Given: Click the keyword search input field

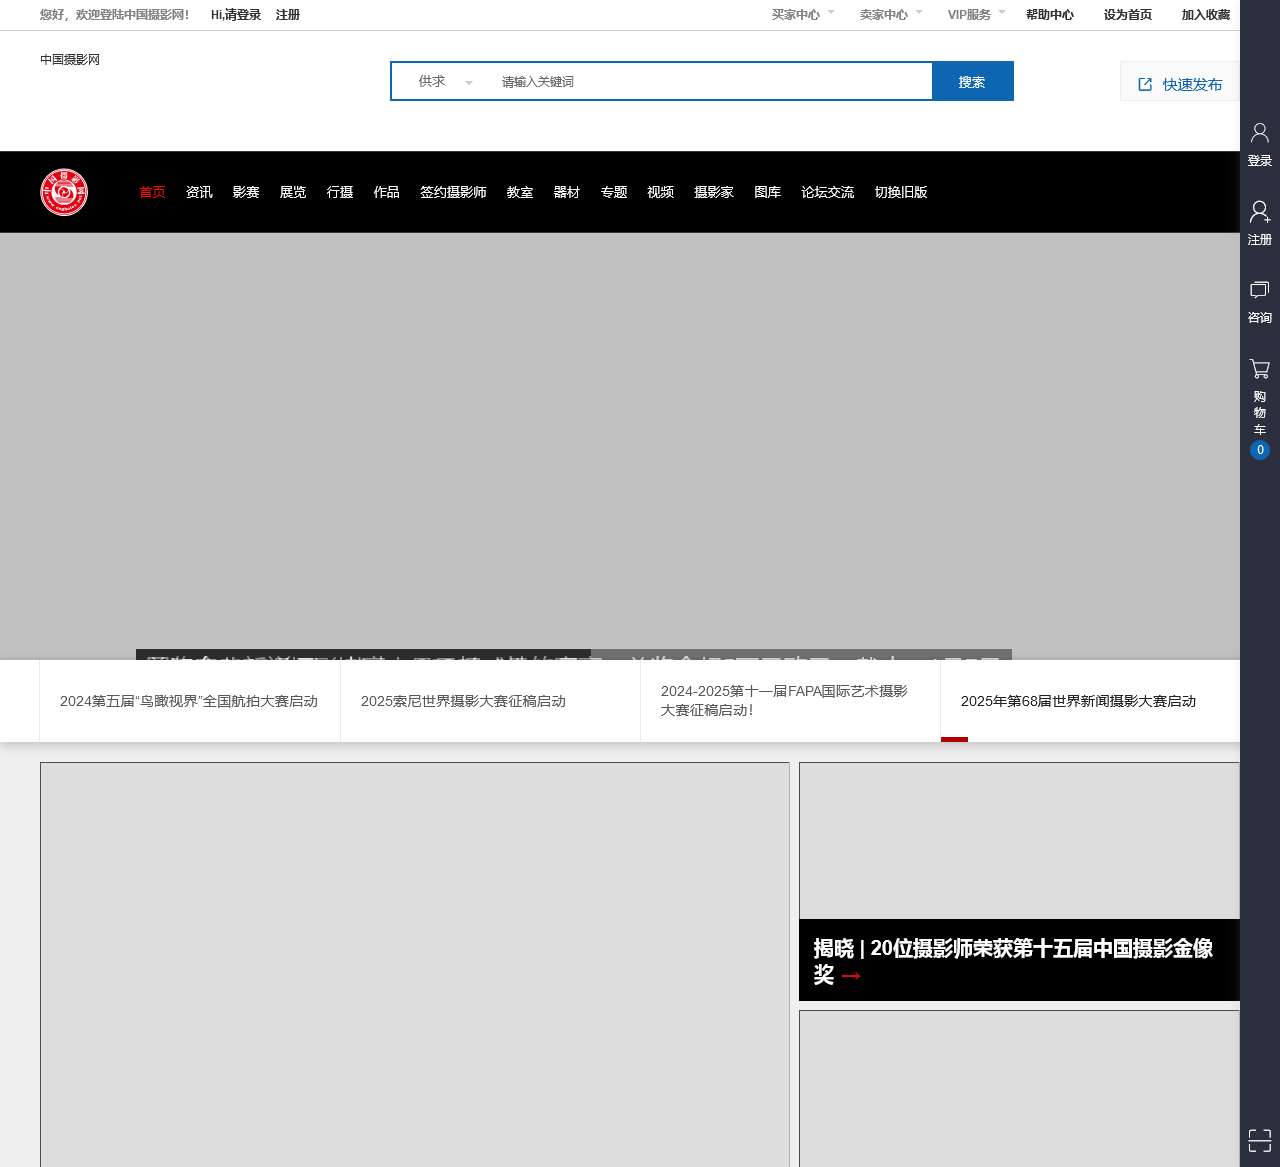Looking at the screenshot, I should 710,82.
